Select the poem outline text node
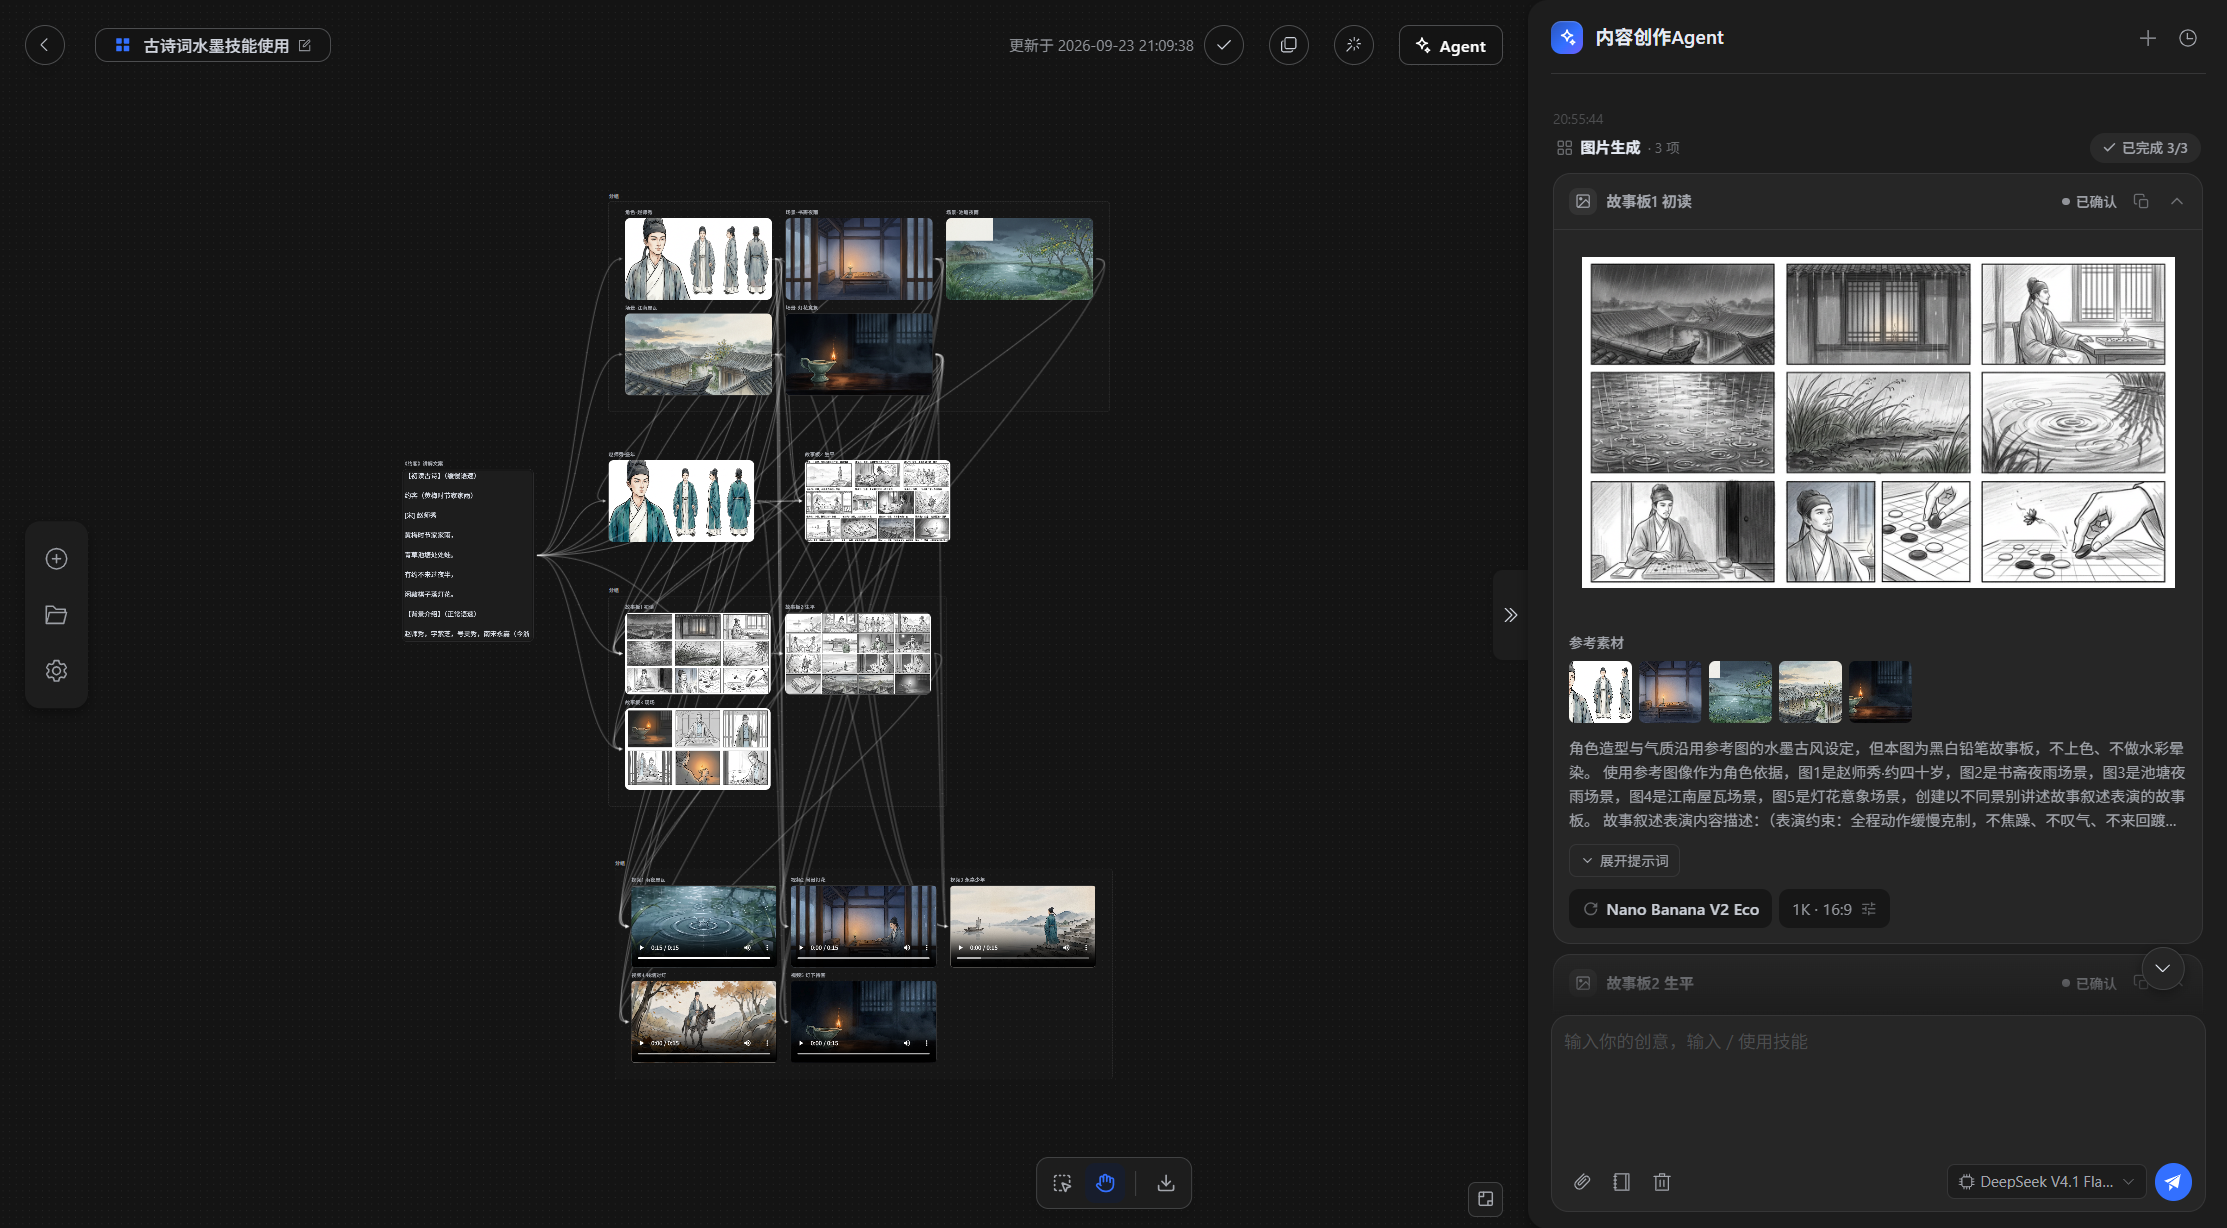 (468, 555)
